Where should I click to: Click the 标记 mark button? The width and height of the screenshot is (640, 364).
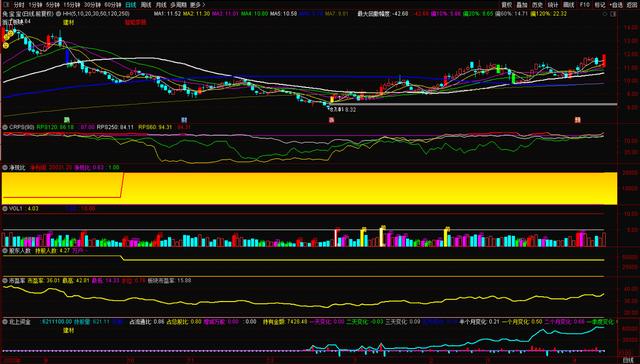coord(600,5)
